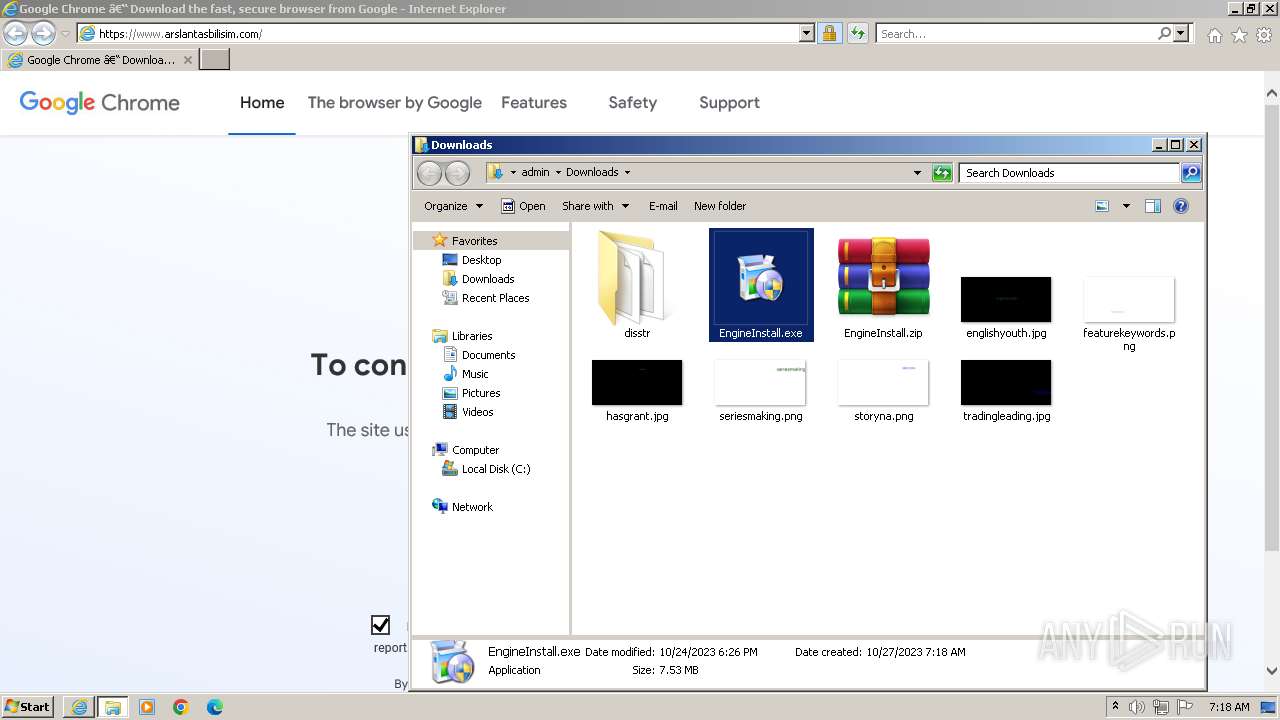Select the EngineInstall.zip archive icon
The image size is (1280, 720).
(883, 277)
